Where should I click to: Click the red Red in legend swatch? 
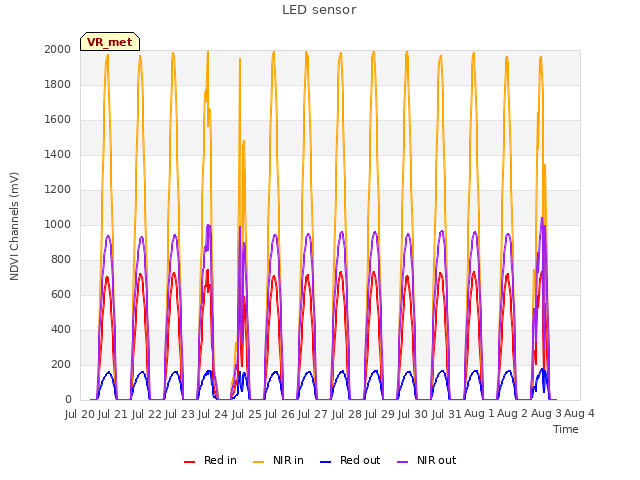(x=189, y=462)
